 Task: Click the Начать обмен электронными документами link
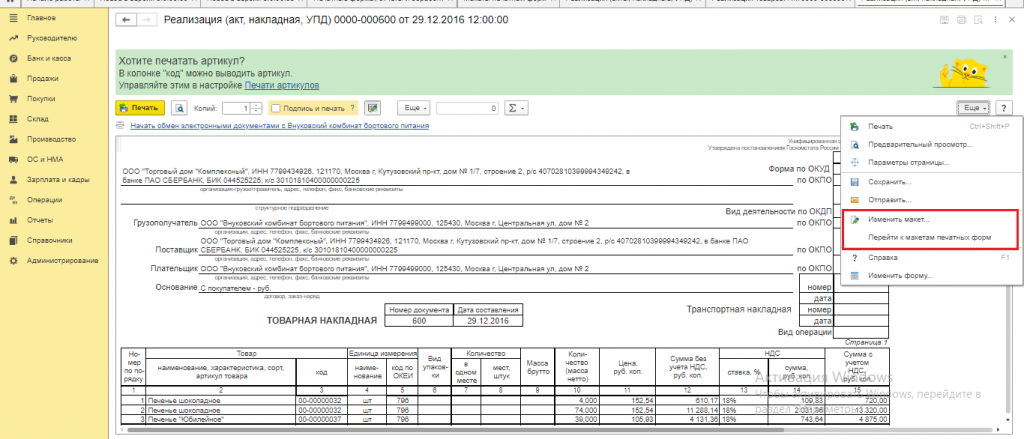coord(279,127)
